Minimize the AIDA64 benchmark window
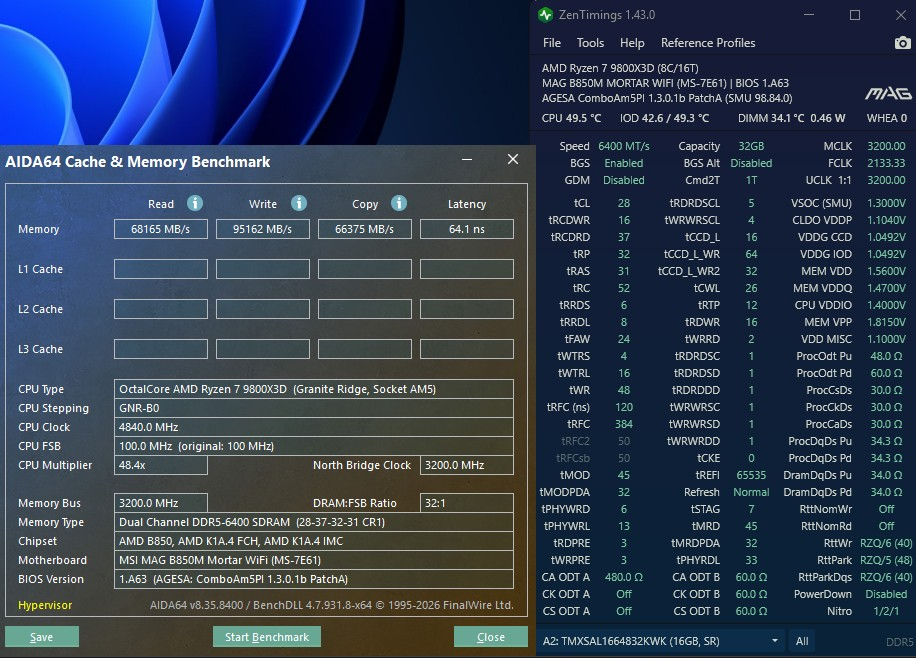 pyautogui.click(x=467, y=160)
